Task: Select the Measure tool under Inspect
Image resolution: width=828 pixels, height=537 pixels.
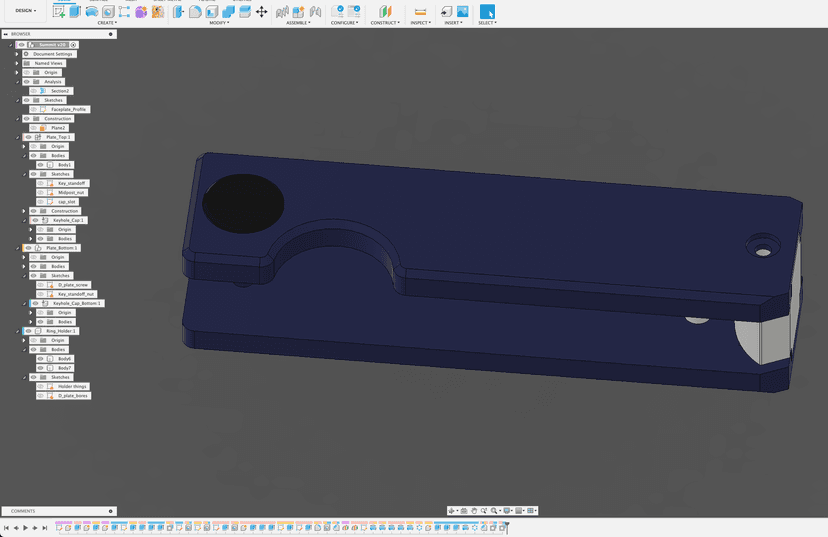Action: click(420, 11)
